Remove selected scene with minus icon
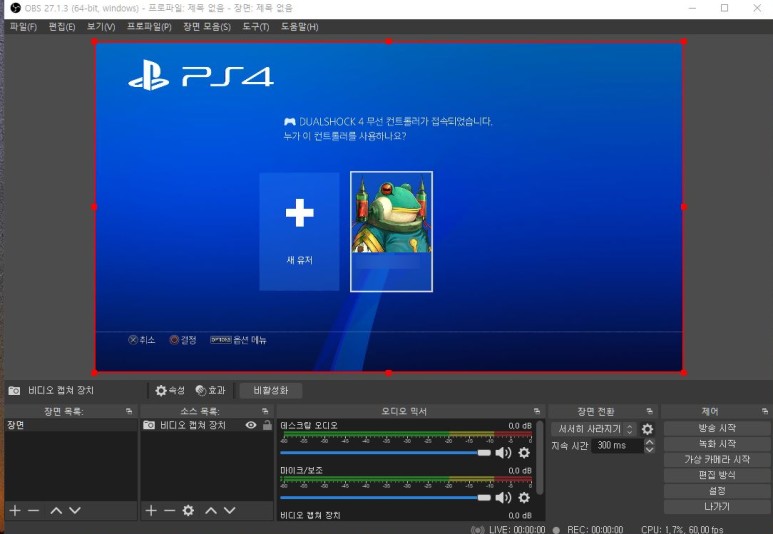The width and height of the screenshot is (773, 534). coord(34,511)
